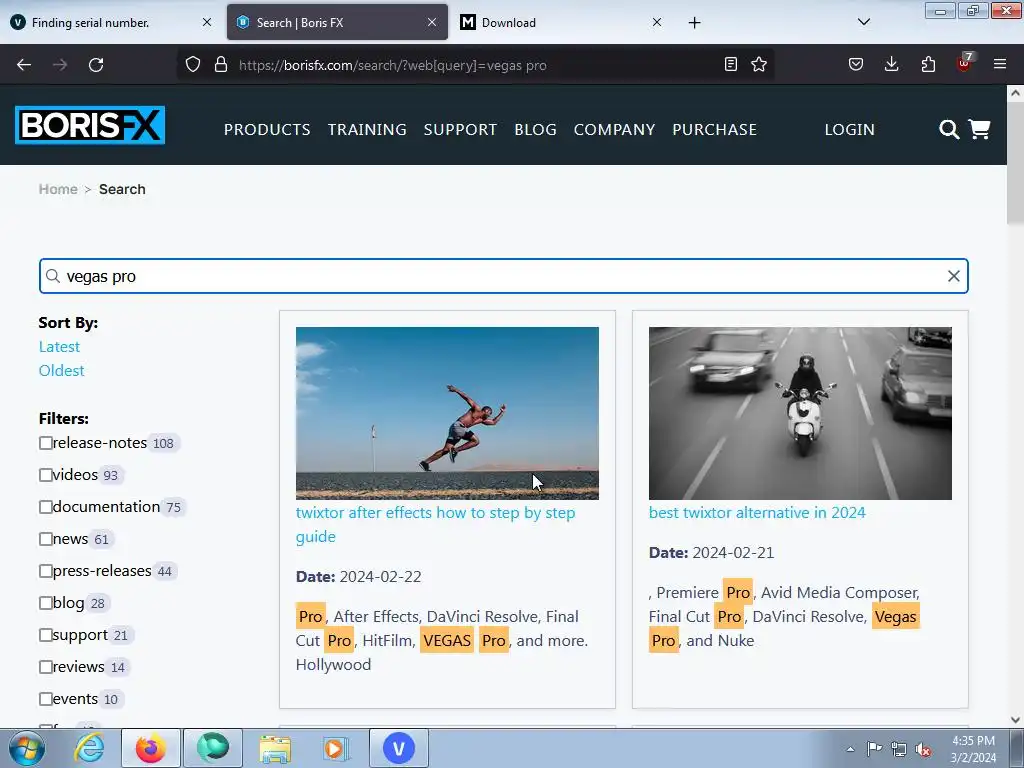
Task: Open new browser tab
Action: [695, 23]
